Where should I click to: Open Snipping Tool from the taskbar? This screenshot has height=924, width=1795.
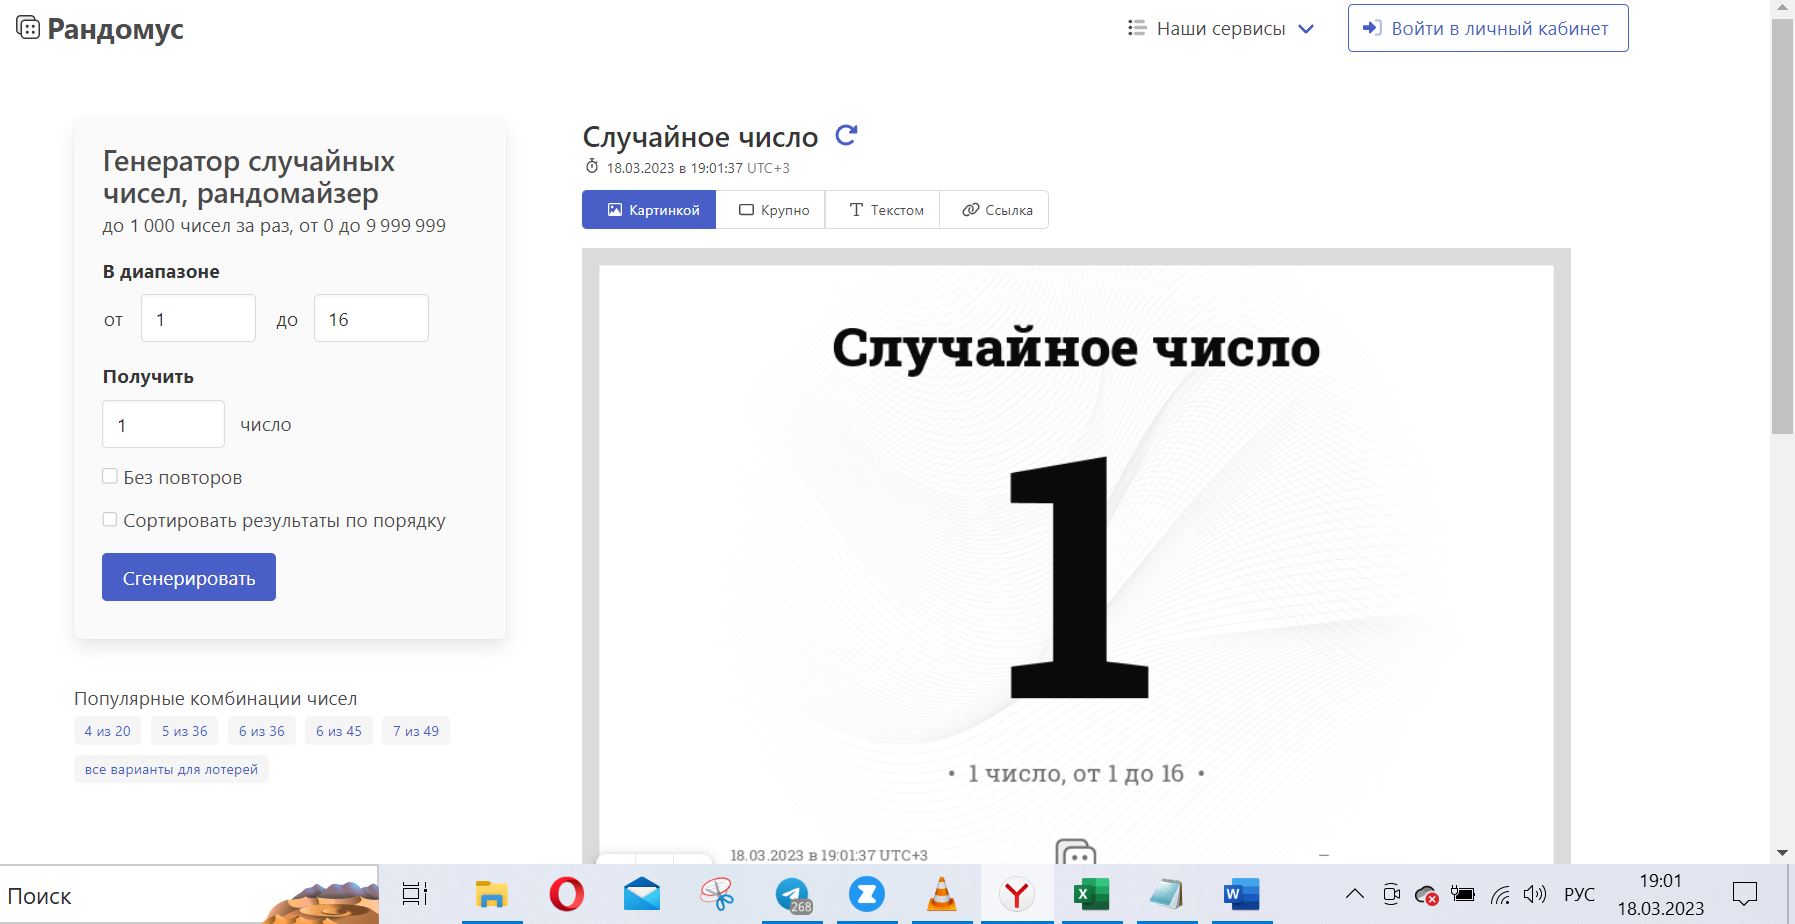[x=717, y=894]
